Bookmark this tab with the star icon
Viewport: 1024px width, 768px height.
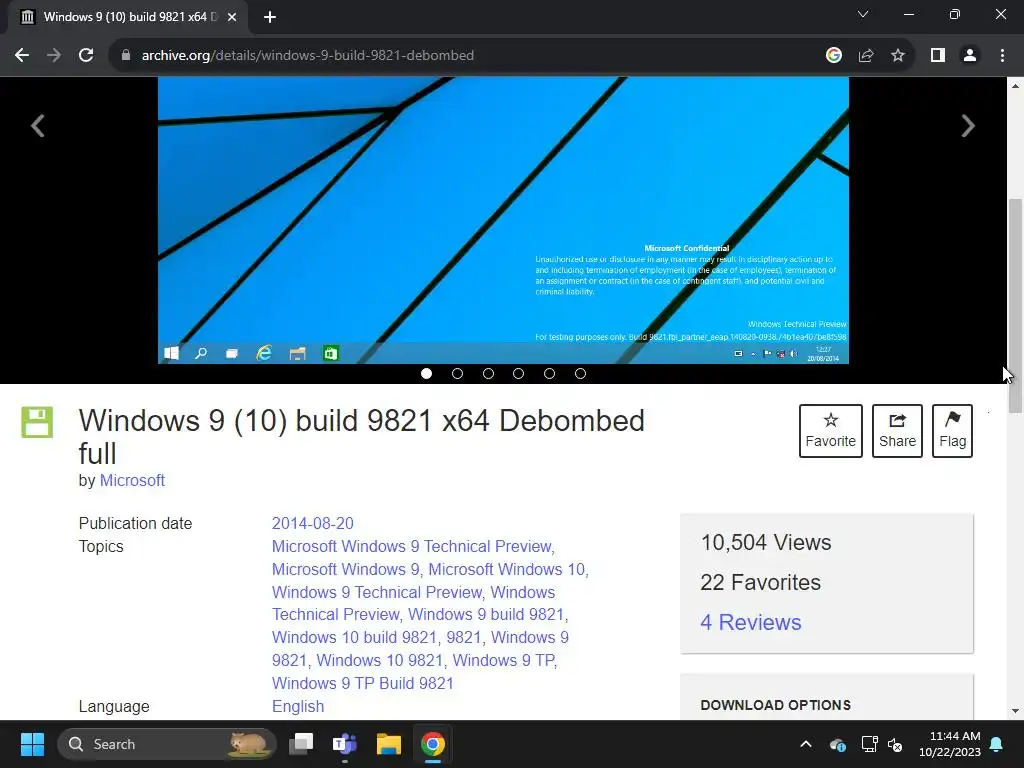[898, 56]
